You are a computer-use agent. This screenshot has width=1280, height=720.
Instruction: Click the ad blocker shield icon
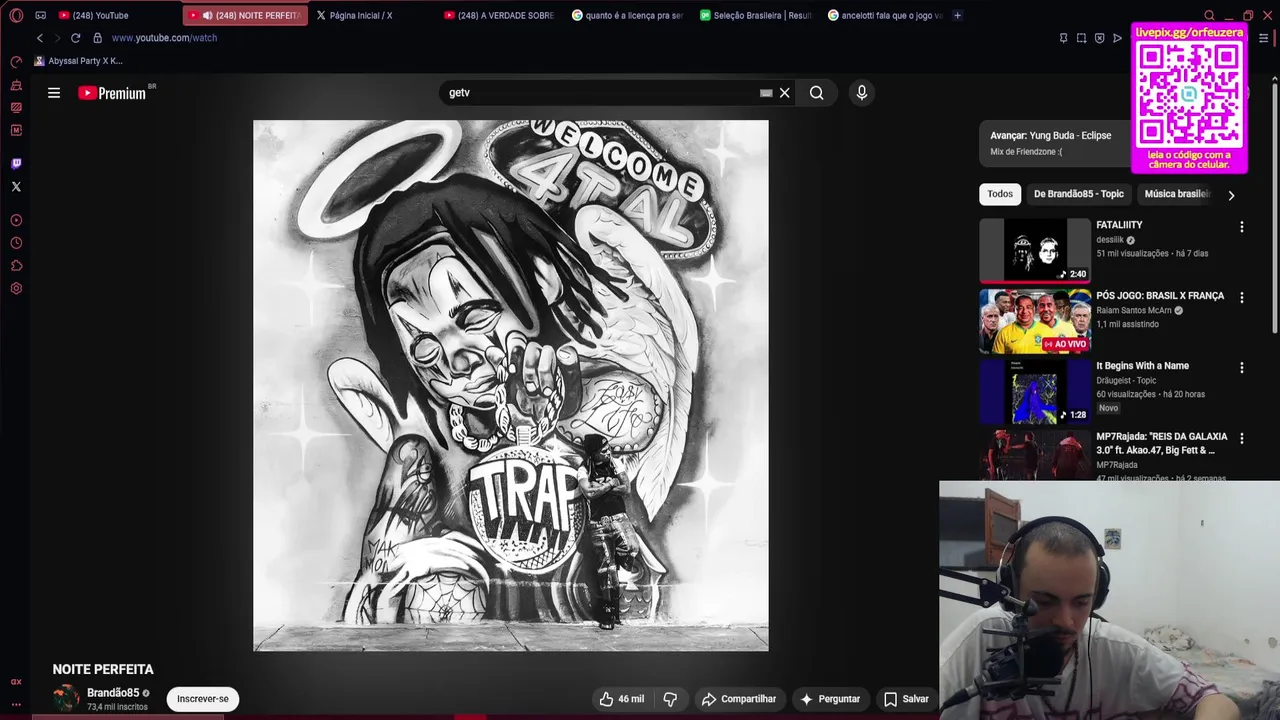tap(1099, 38)
